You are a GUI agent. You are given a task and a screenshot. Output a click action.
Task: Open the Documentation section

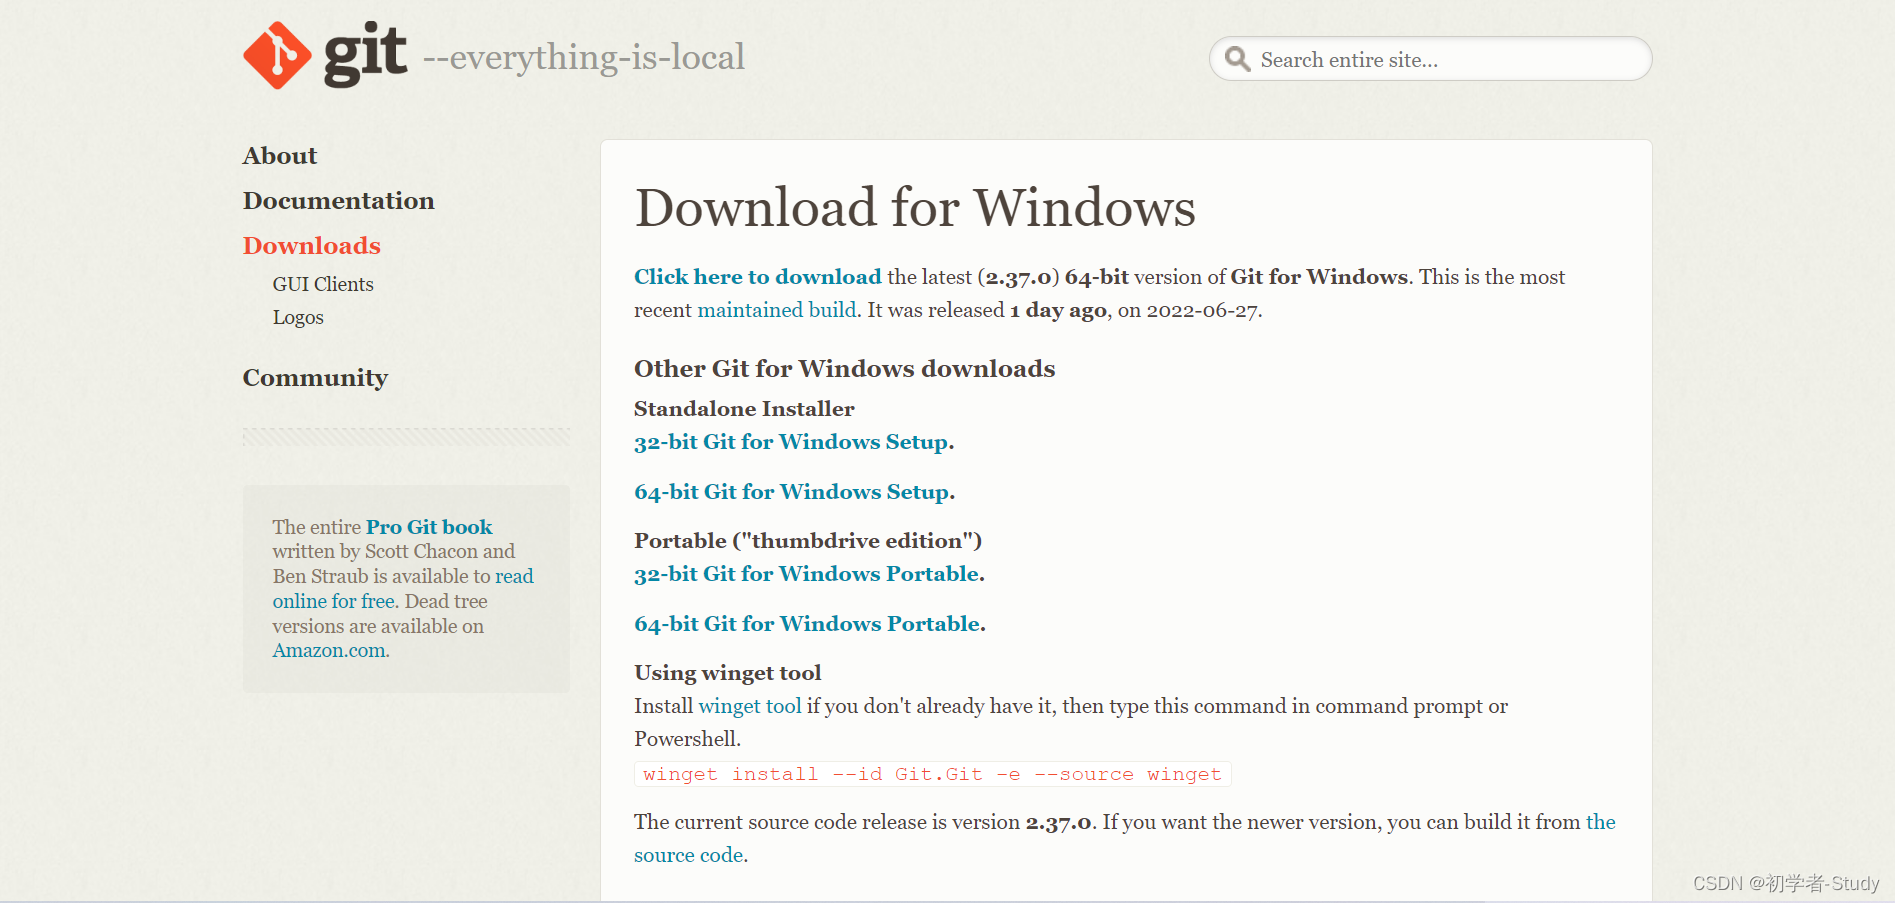(339, 201)
